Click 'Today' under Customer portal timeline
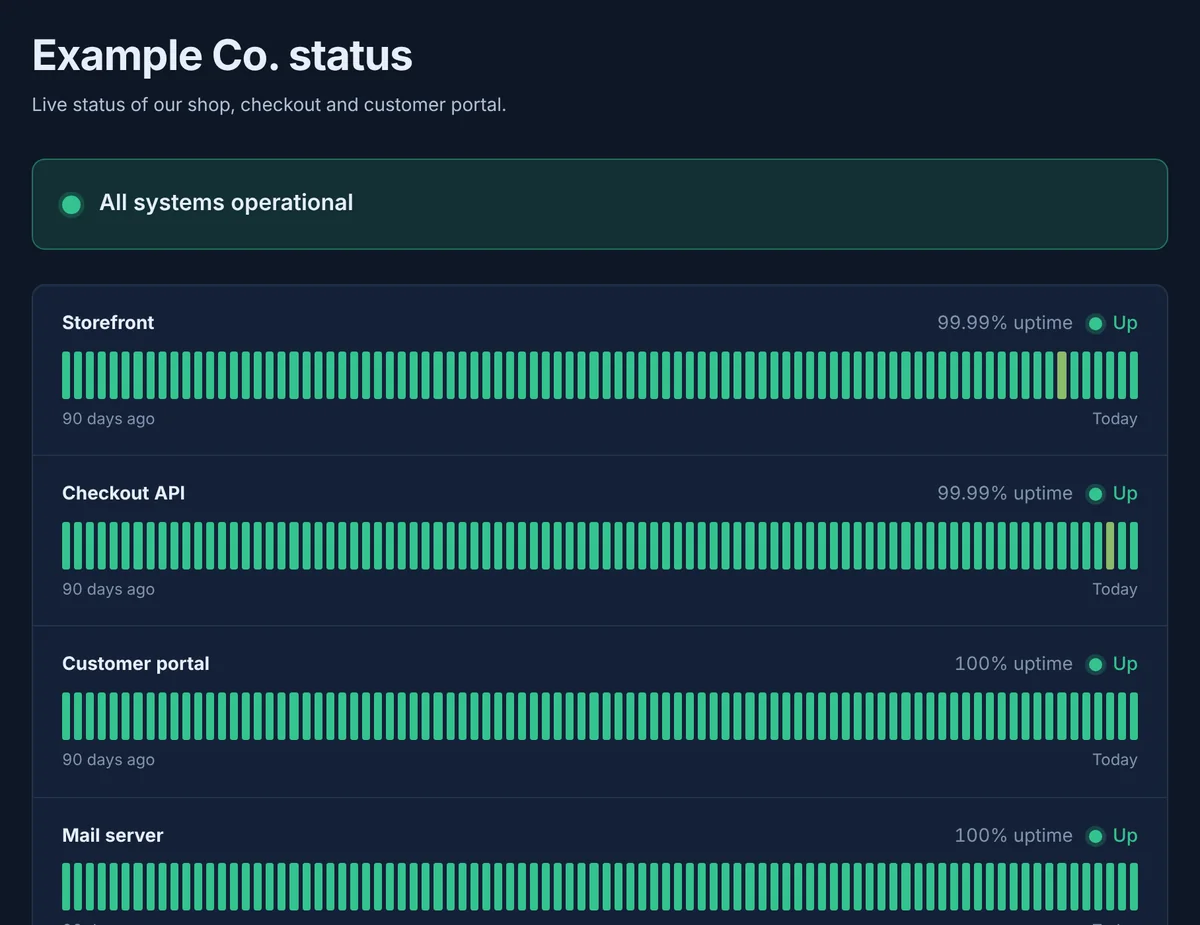 pyautogui.click(x=1115, y=760)
